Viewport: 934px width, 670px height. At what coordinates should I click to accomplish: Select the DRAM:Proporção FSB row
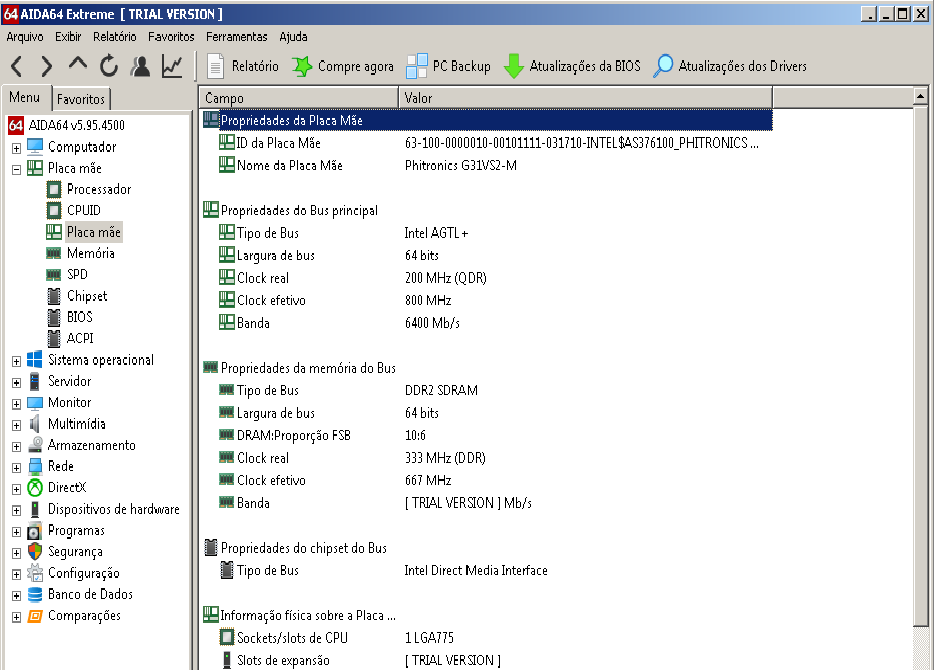(x=487, y=435)
